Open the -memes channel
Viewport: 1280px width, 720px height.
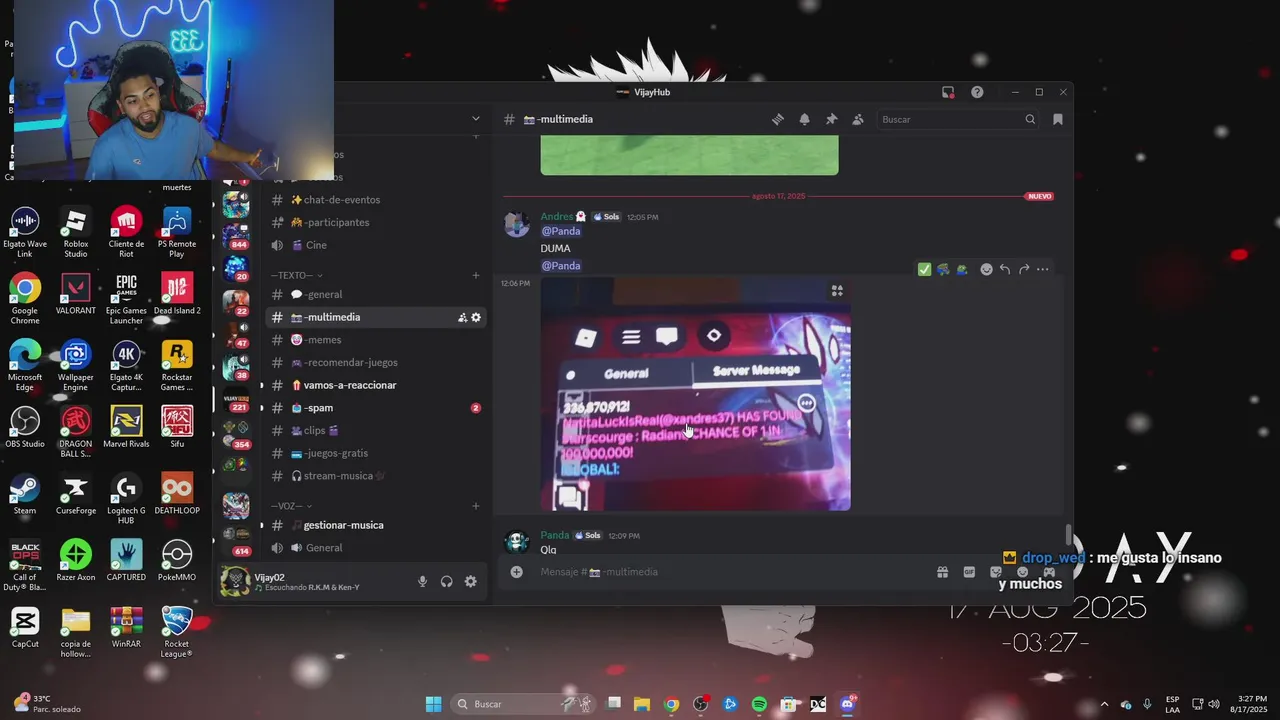click(x=377, y=340)
